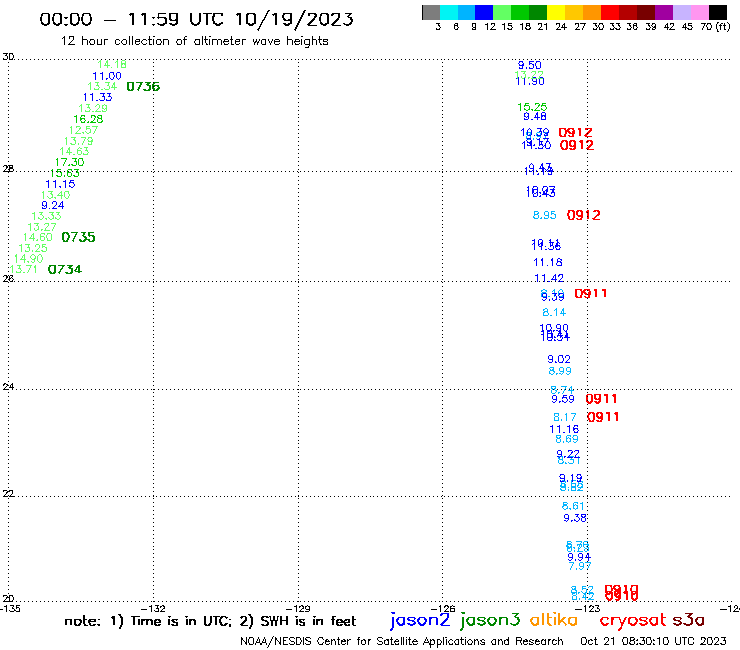Viewport: 740px width, 650px height.
Task: Click wave height value '11.42'
Action: tap(549, 278)
